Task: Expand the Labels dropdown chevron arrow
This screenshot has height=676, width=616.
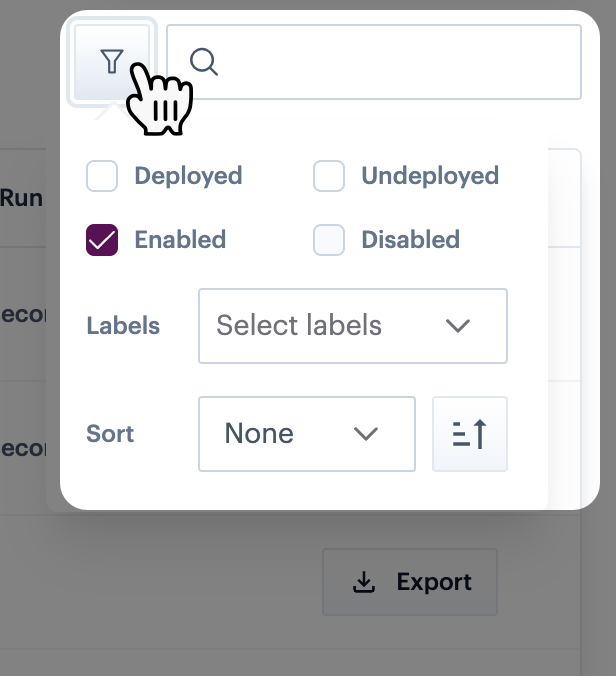Action: tap(457, 326)
